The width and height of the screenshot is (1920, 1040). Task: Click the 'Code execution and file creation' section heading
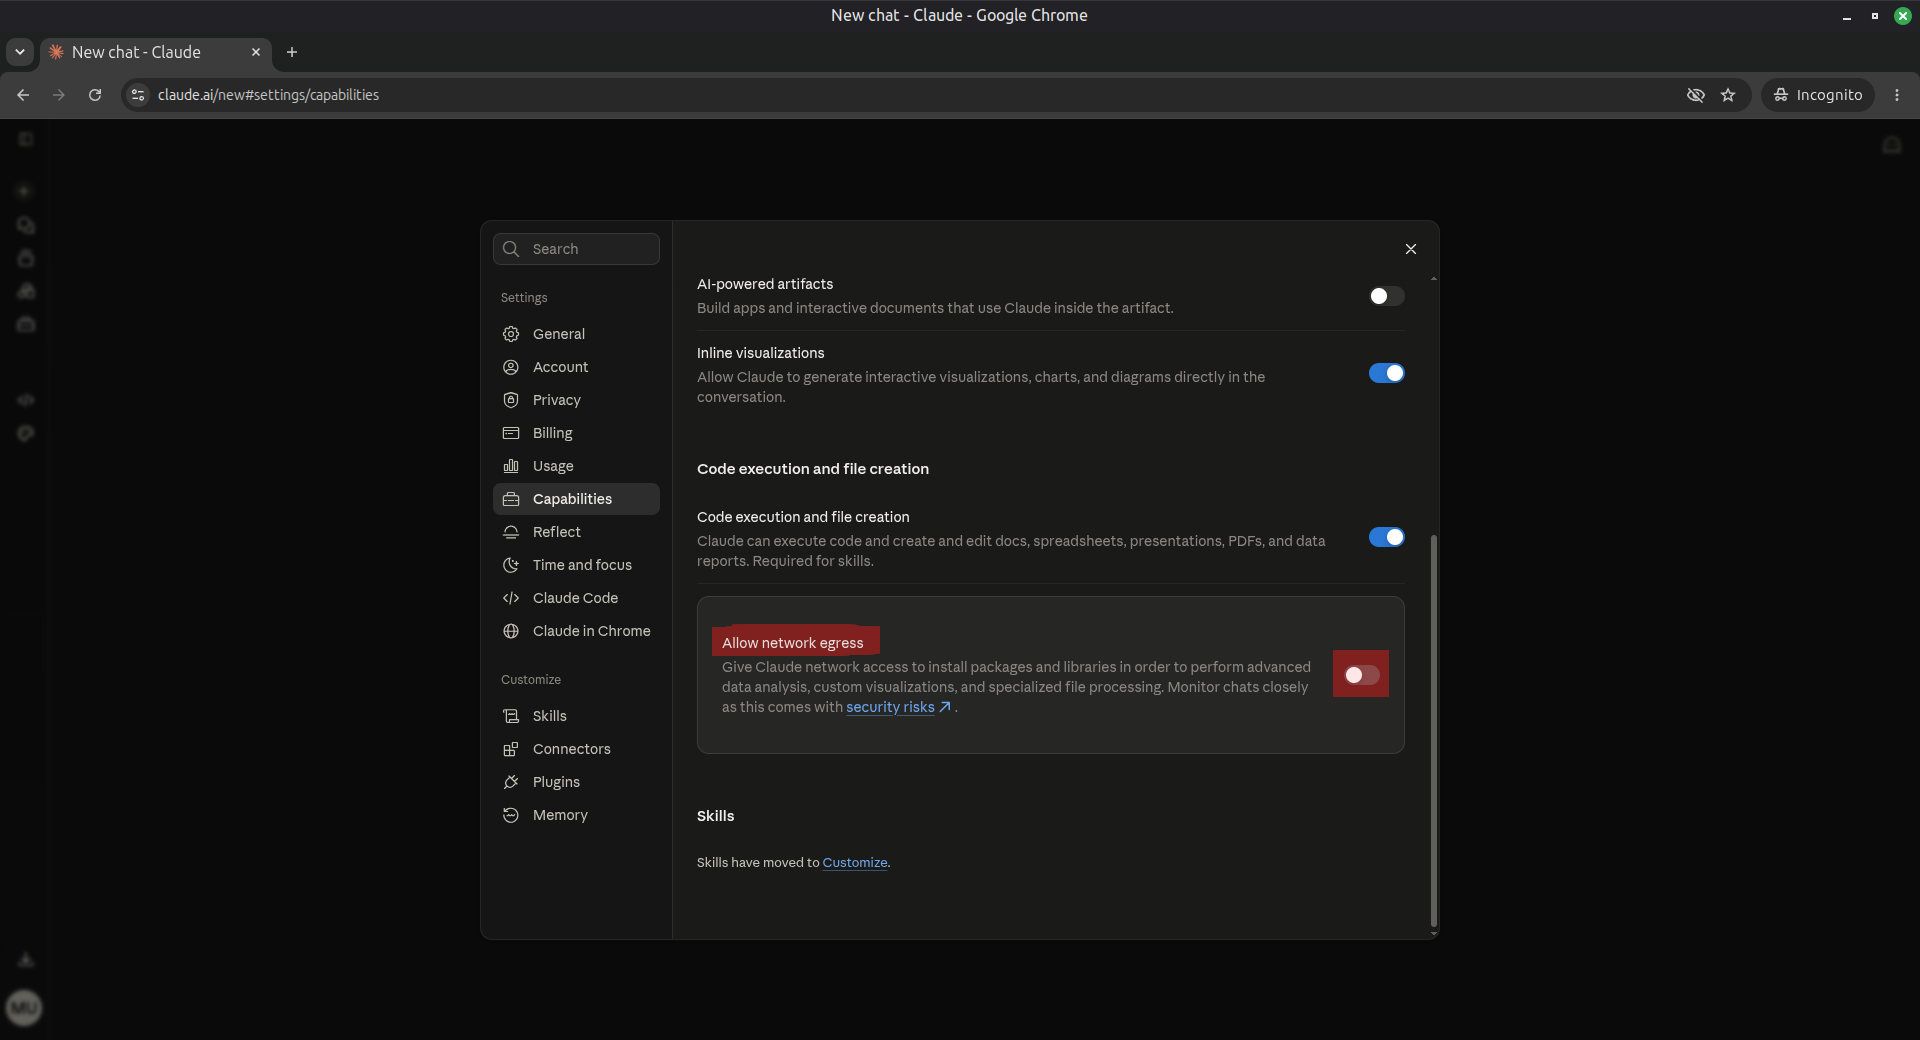[x=813, y=469]
